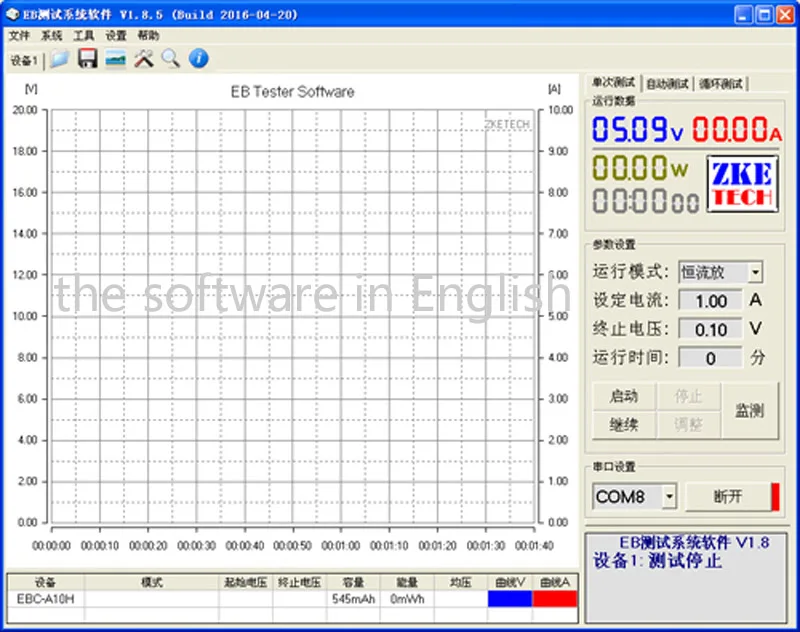Open the 系统 menu

click(48, 35)
